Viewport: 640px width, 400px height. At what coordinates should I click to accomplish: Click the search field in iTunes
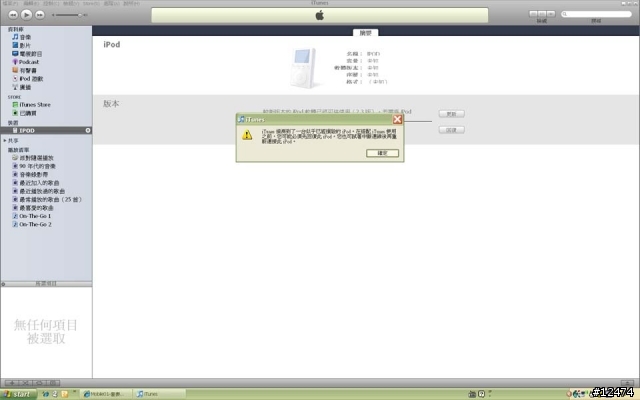(596, 14)
